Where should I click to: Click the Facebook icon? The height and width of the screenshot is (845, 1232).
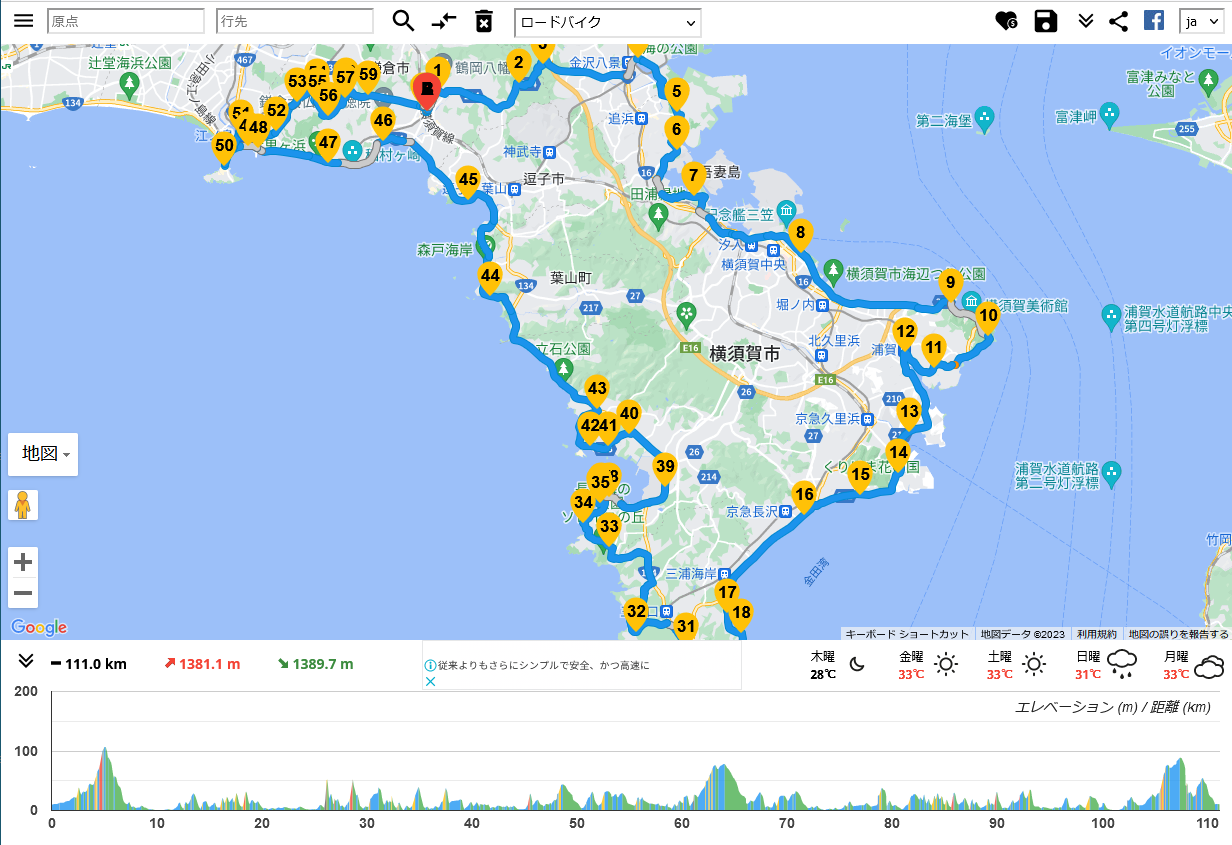pyautogui.click(x=1154, y=21)
